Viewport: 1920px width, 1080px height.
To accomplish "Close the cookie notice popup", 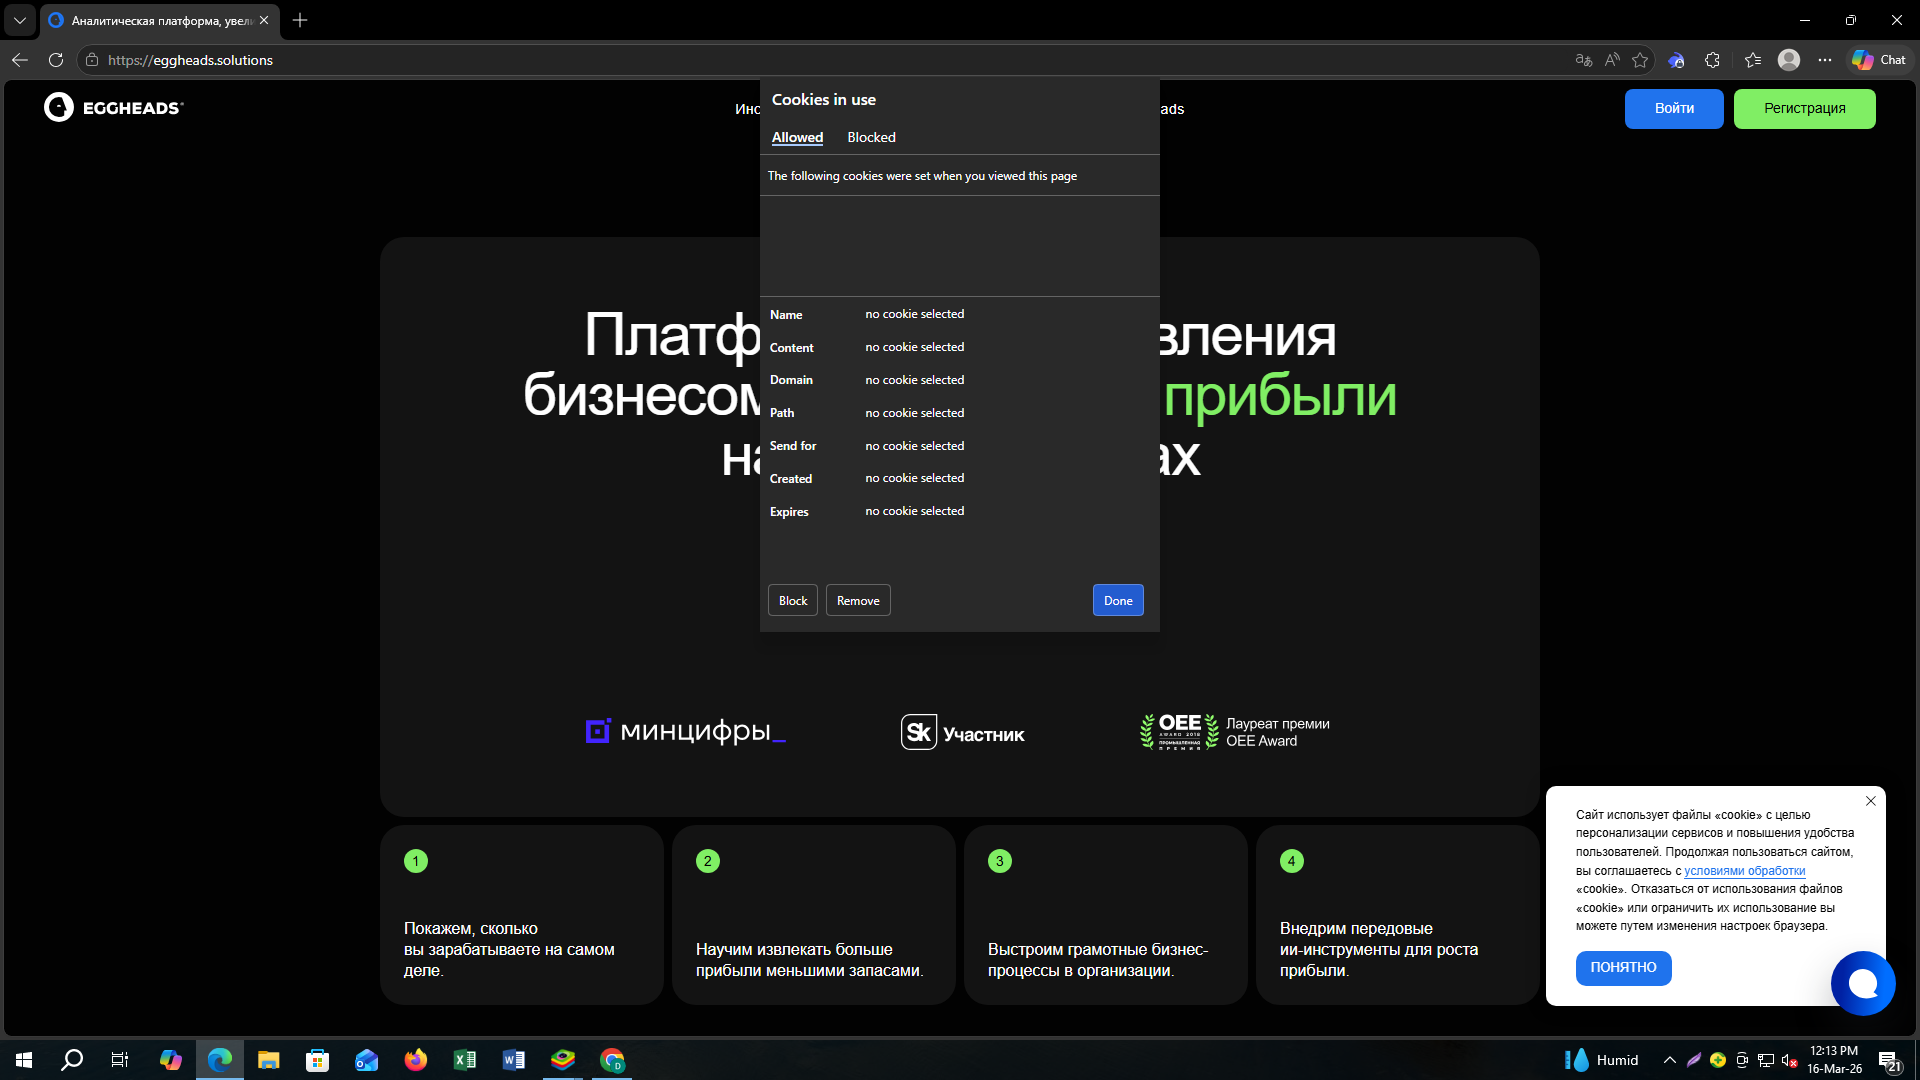I will tap(1871, 801).
